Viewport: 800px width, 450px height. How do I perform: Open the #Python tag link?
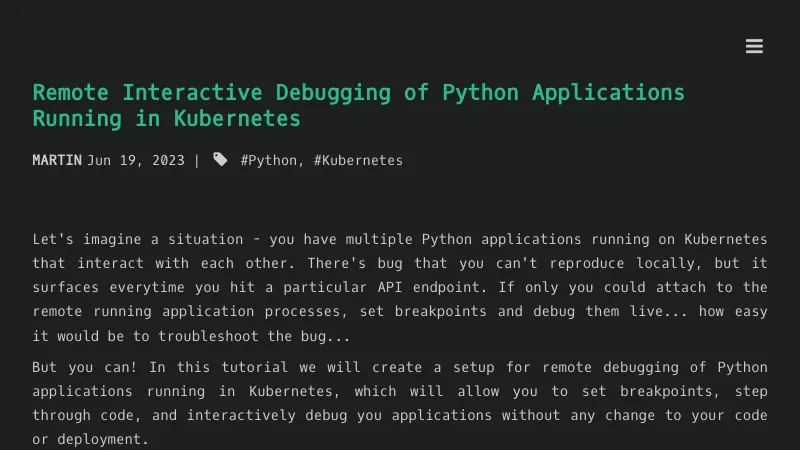click(x=269, y=160)
